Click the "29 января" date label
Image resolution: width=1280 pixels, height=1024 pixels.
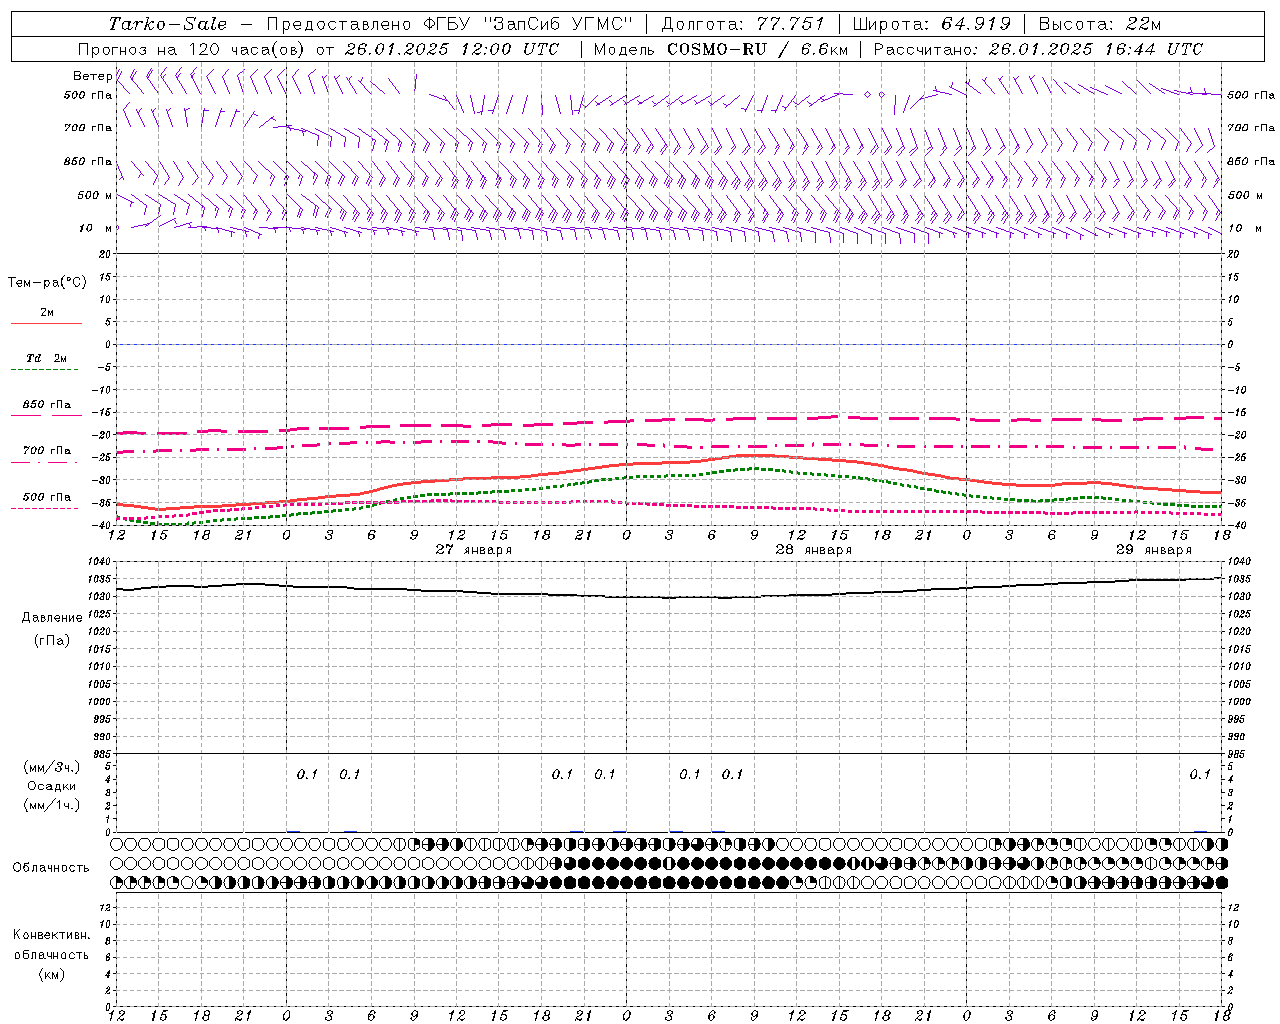coord(1154,550)
